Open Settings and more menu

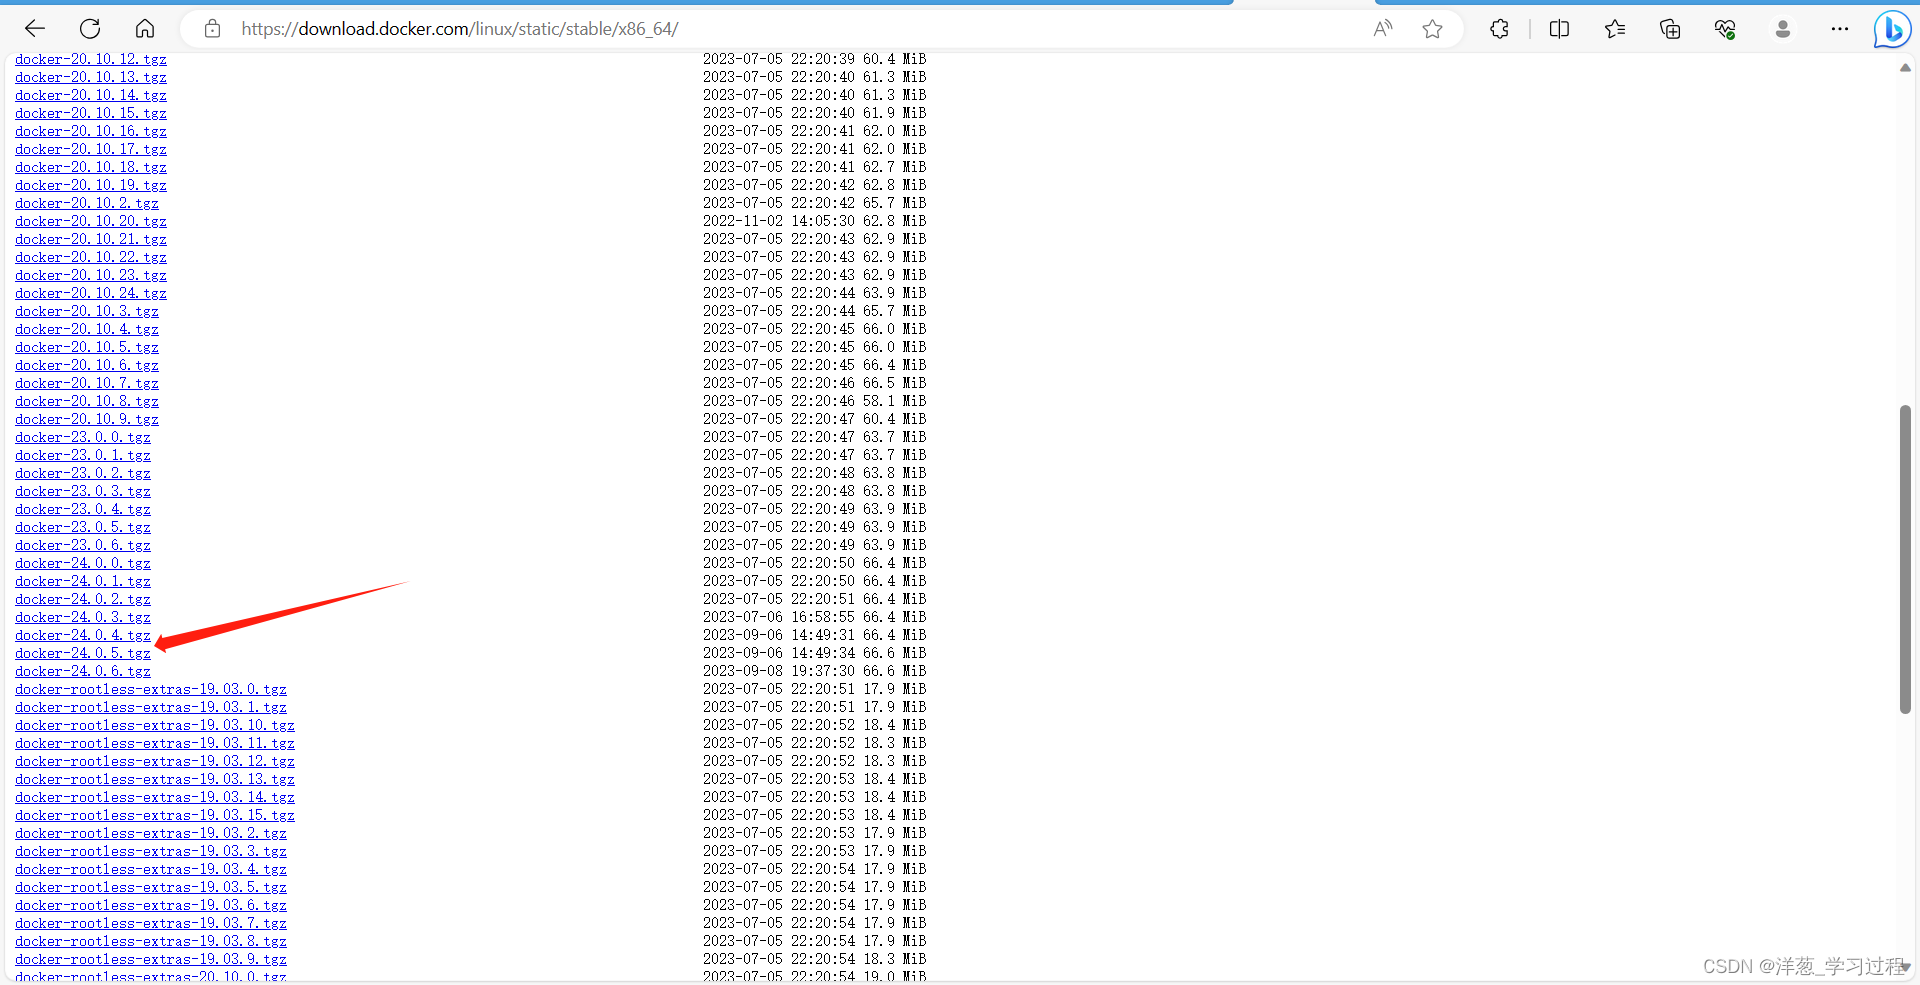tap(1840, 29)
